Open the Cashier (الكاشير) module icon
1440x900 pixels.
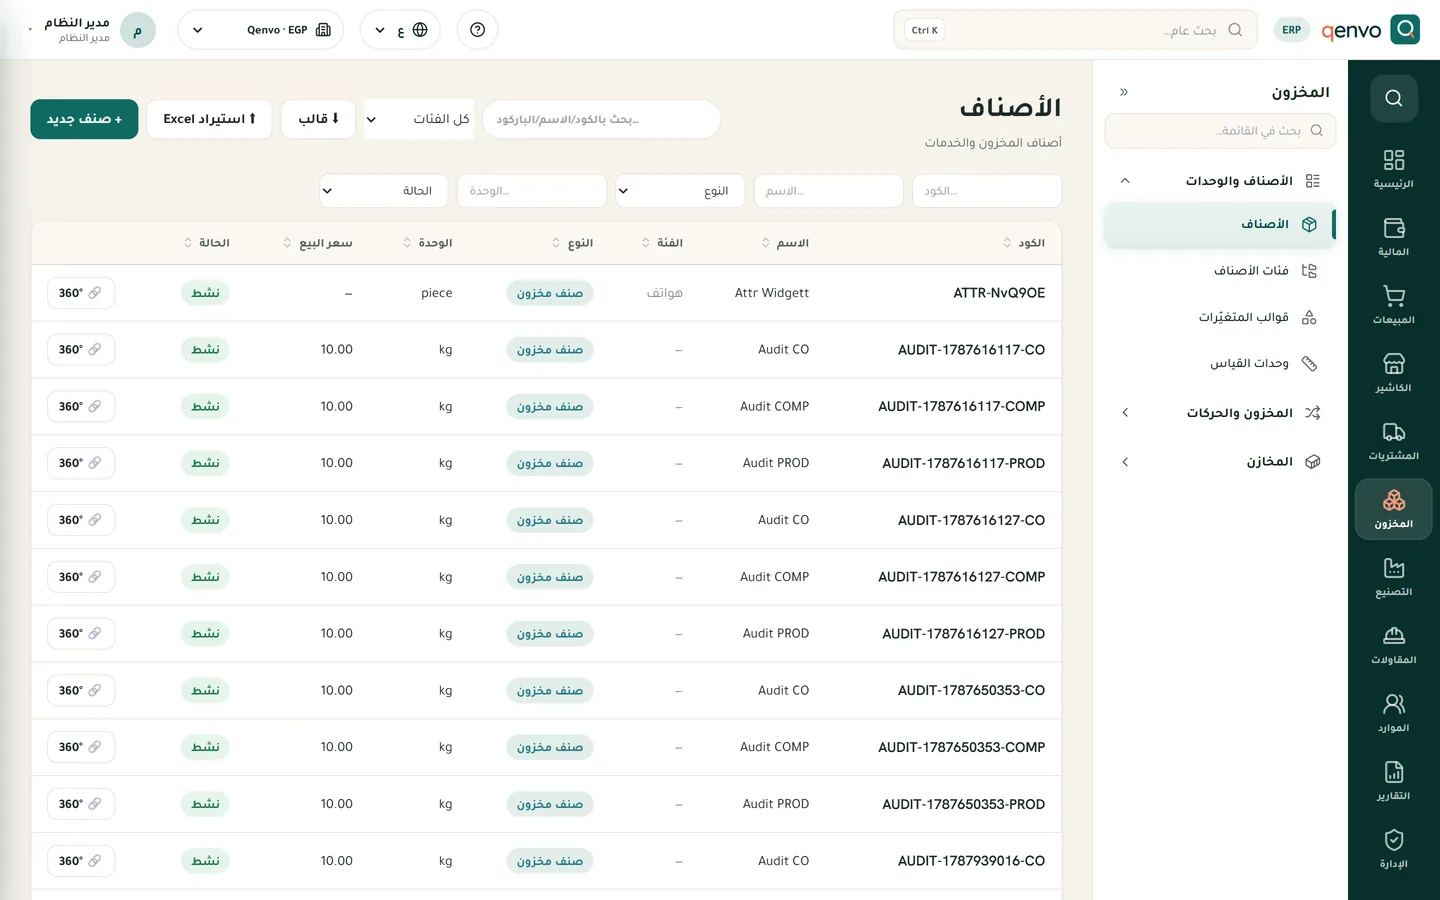1393,373
